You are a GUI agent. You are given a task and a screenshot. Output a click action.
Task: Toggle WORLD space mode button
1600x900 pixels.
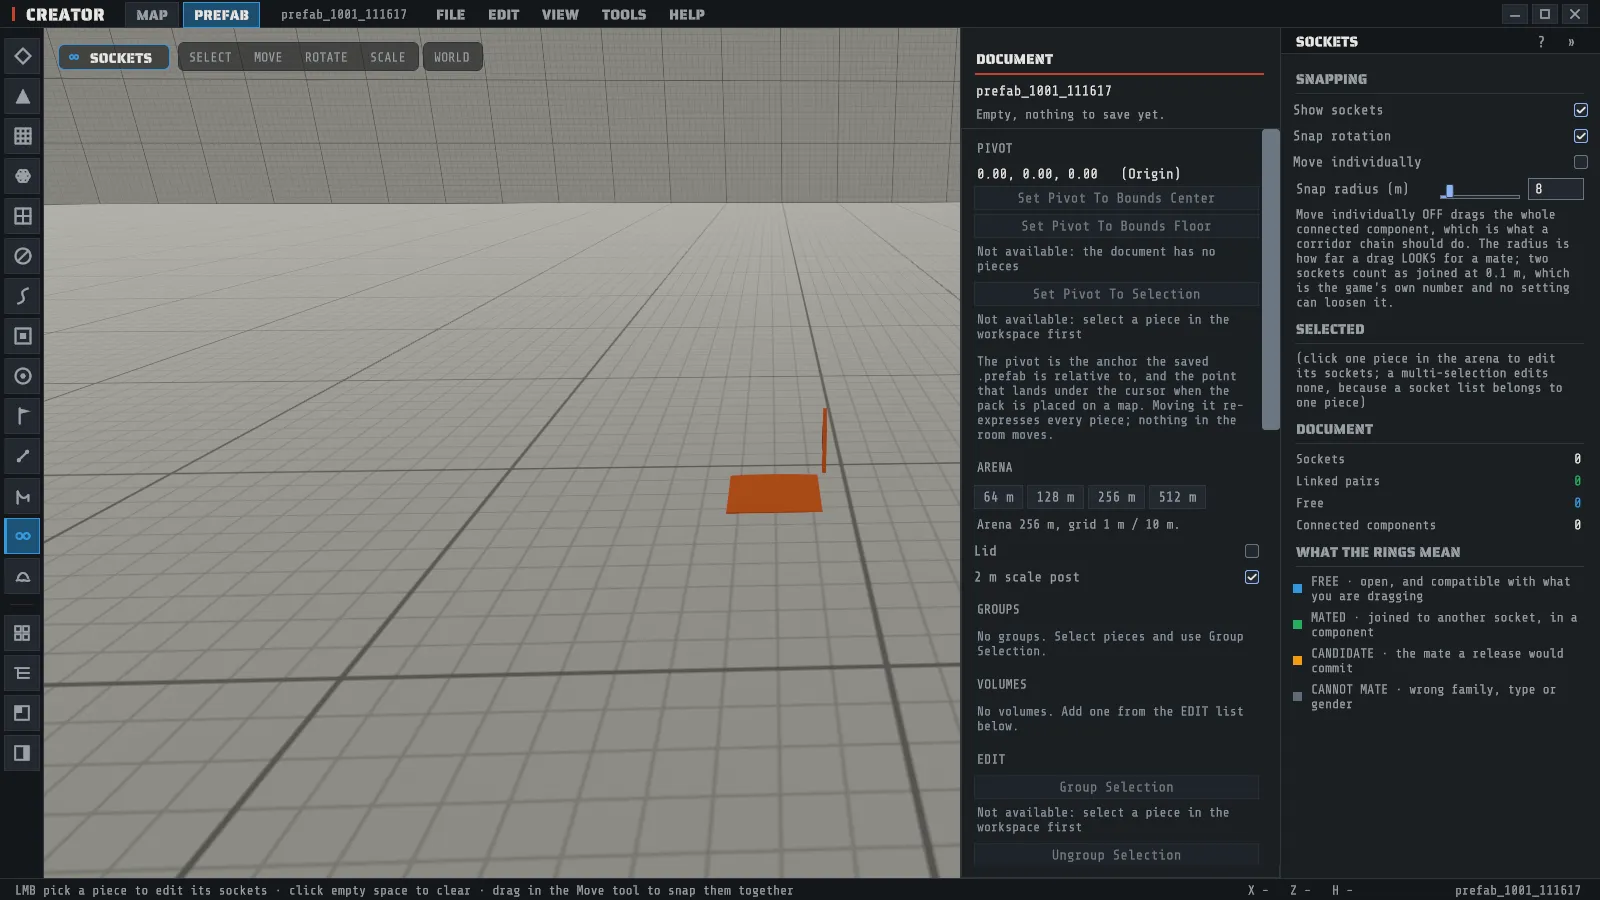pos(452,57)
